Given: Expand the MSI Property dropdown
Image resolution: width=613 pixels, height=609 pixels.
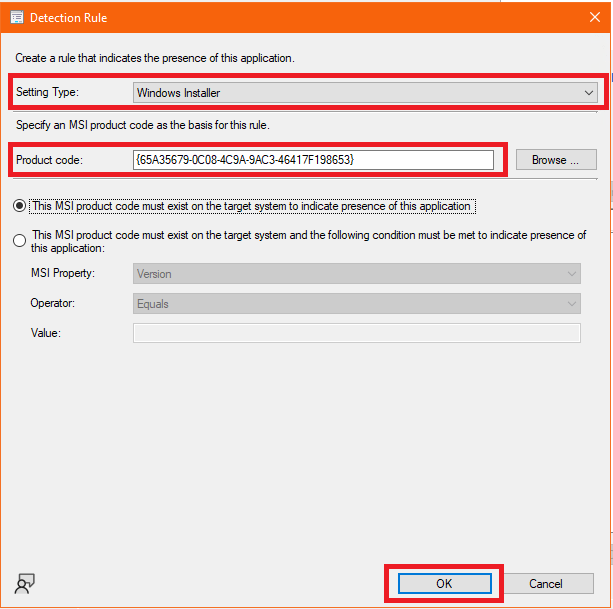Looking at the screenshot, I should click(356, 274).
